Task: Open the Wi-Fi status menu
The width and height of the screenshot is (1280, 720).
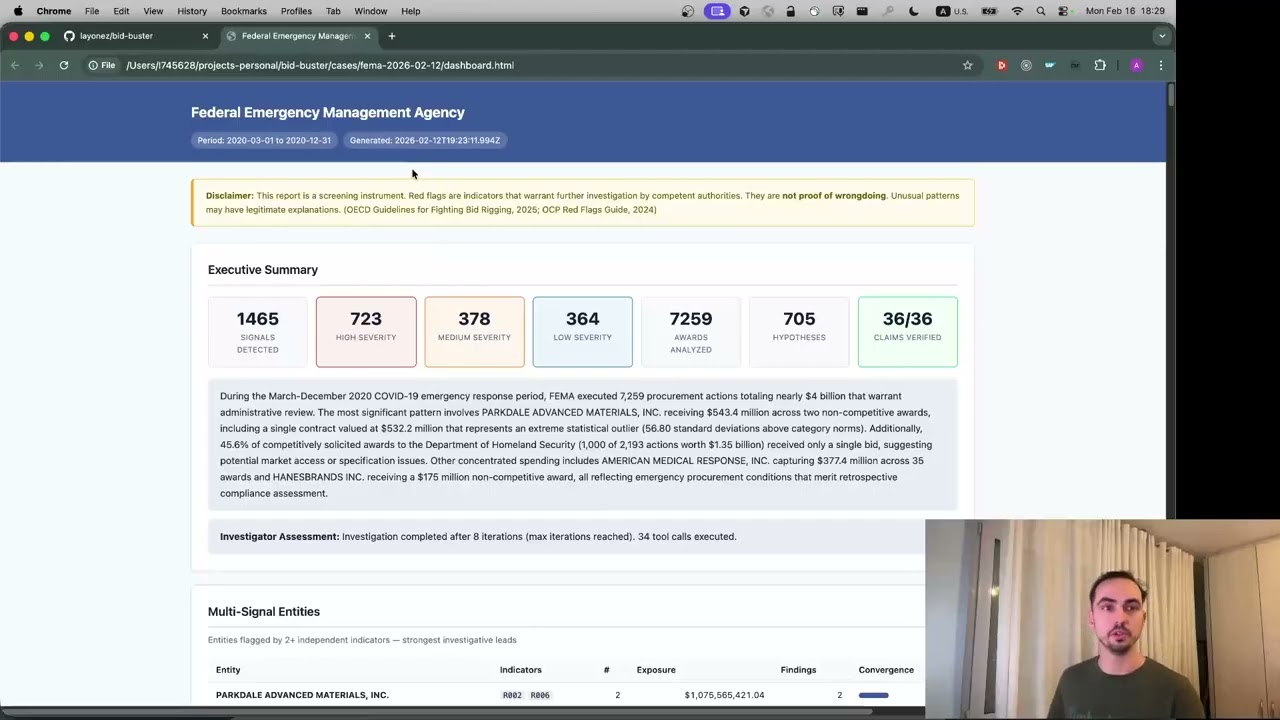Action: (x=1017, y=11)
